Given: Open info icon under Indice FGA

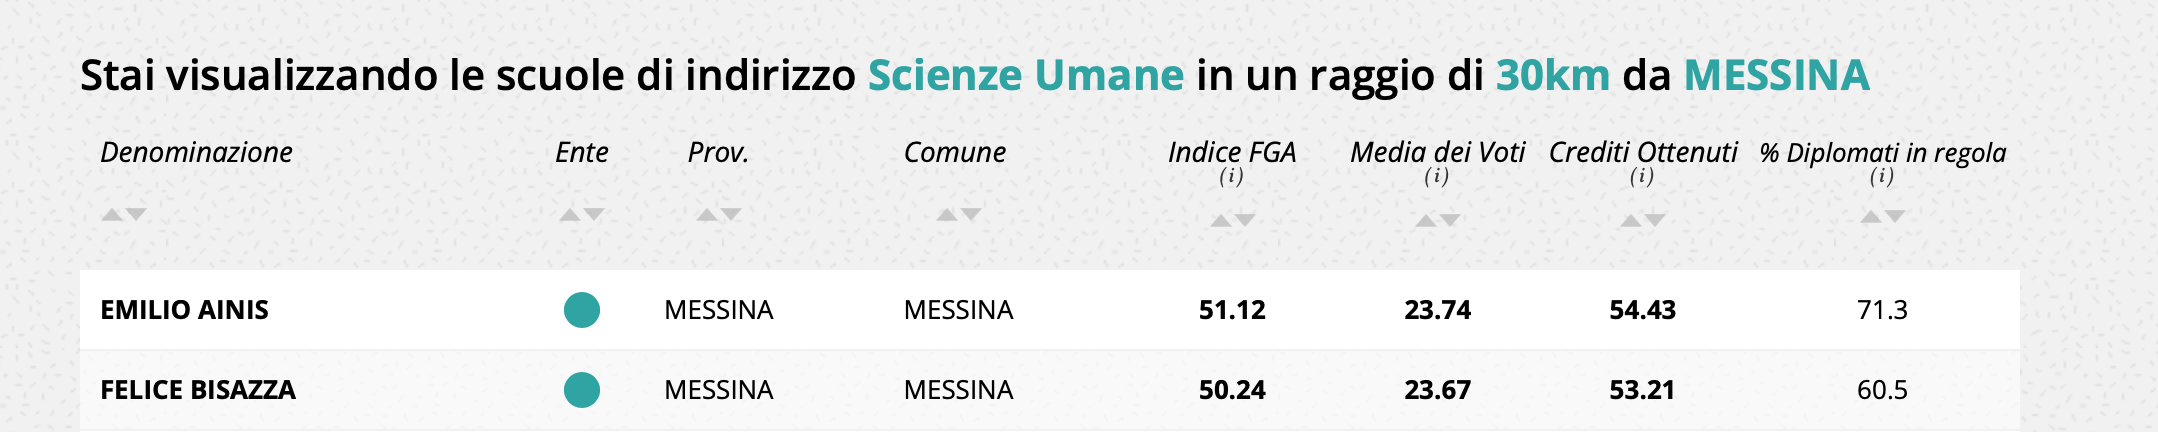Looking at the screenshot, I should [1231, 177].
